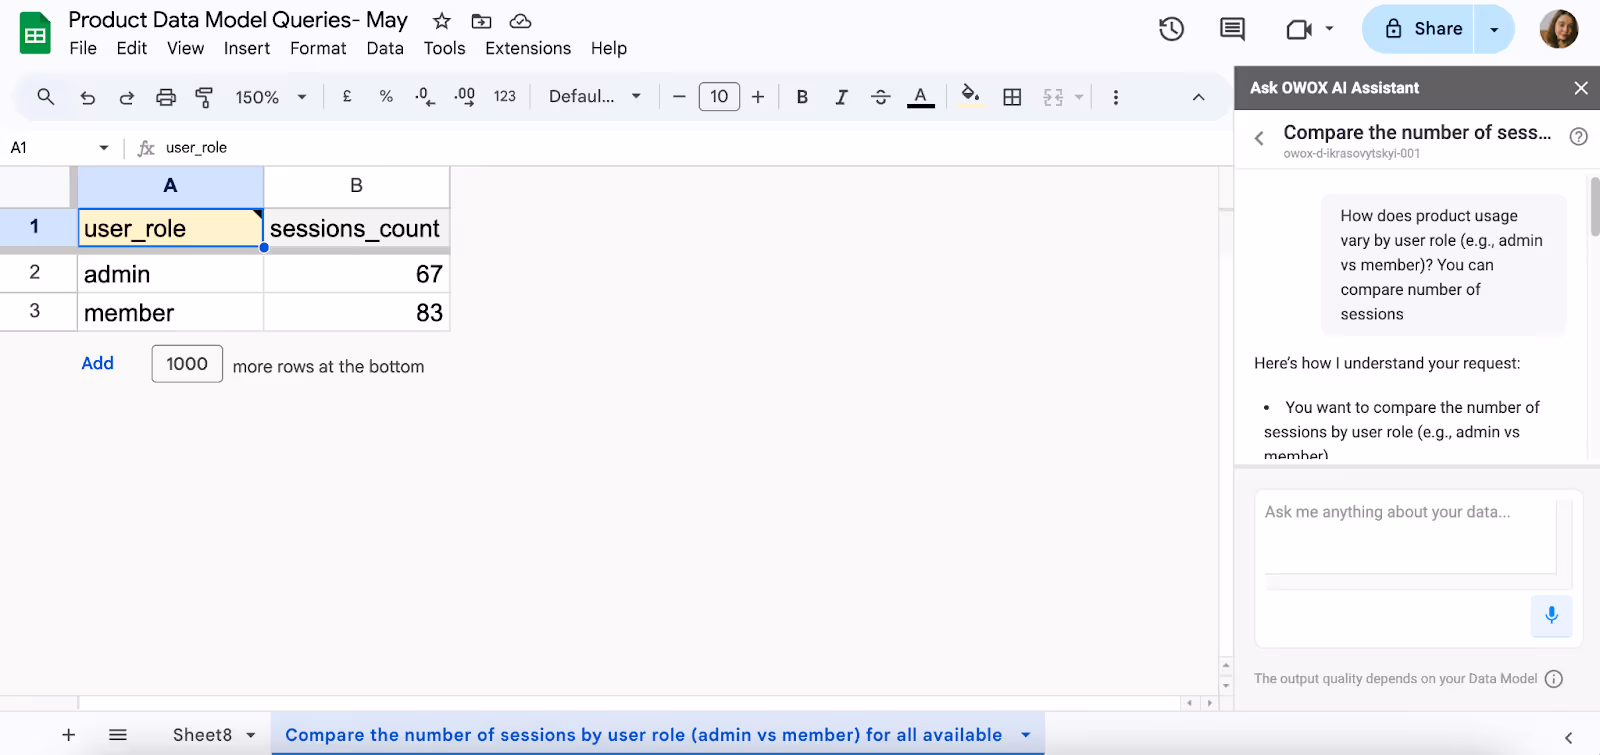Star the Product Data Model Queries document
The width and height of the screenshot is (1600, 755).
(442, 21)
